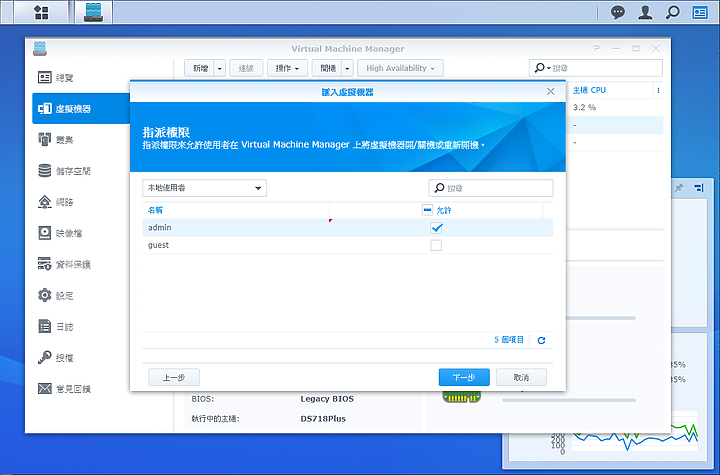Open the High Availability dropdown
The width and height of the screenshot is (720, 475).
[x=400, y=68]
